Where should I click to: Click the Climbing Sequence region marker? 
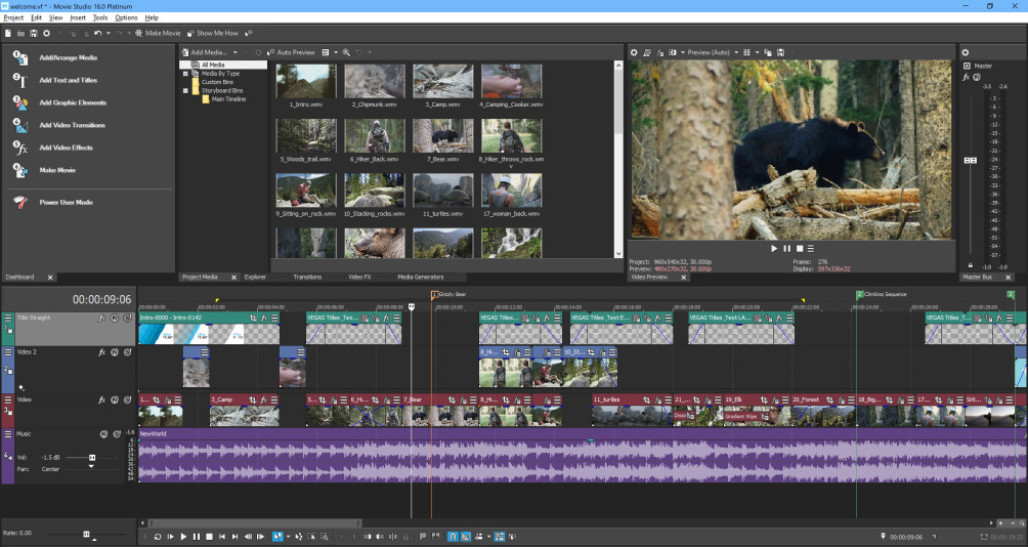[x=860, y=294]
